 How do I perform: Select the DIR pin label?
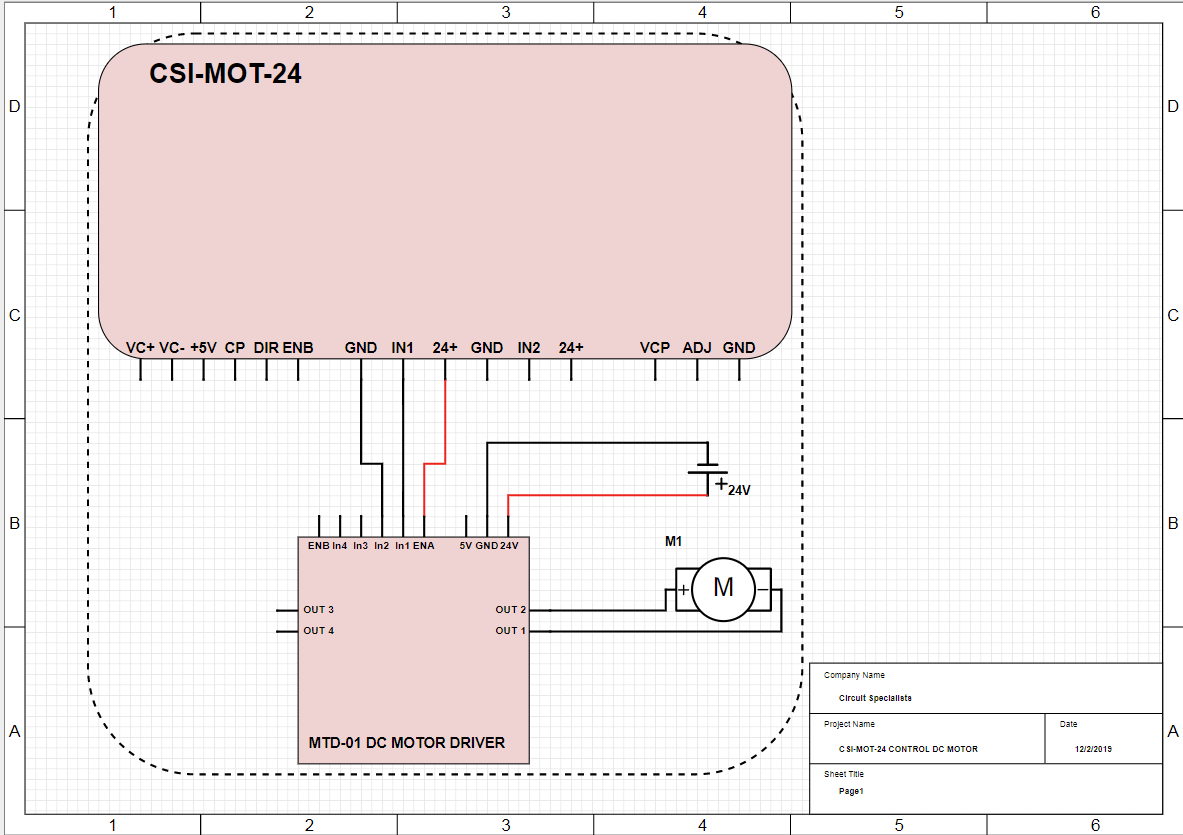(x=266, y=348)
